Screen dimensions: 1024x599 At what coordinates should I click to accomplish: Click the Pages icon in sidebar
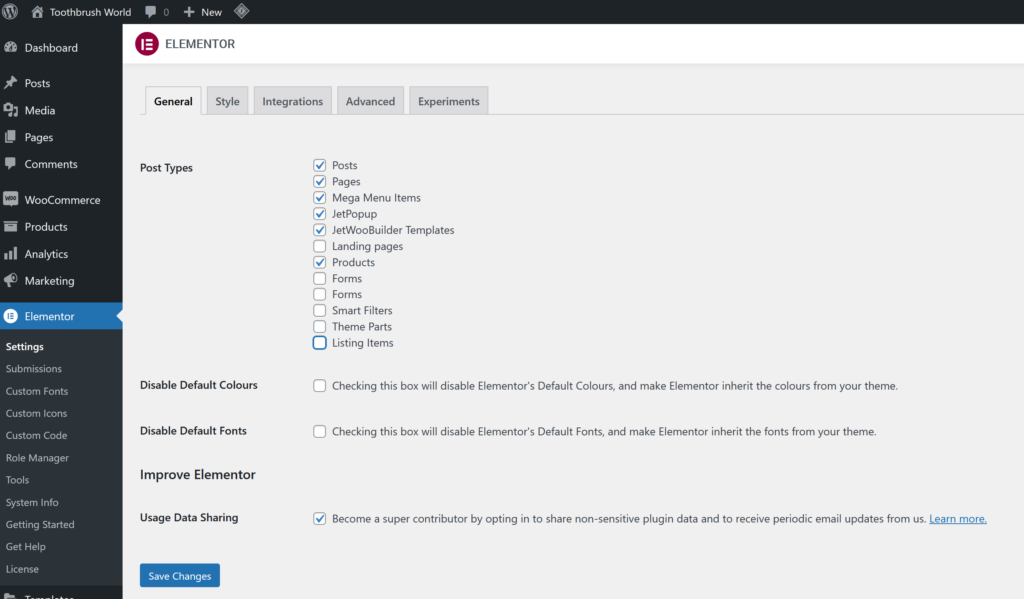(x=10, y=137)
